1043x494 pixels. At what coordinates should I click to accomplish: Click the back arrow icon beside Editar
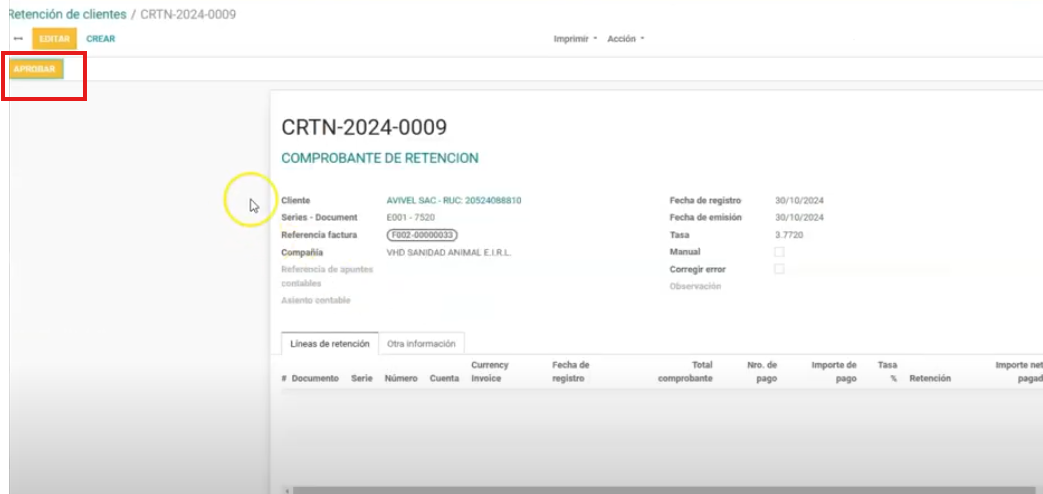[17, 39]
